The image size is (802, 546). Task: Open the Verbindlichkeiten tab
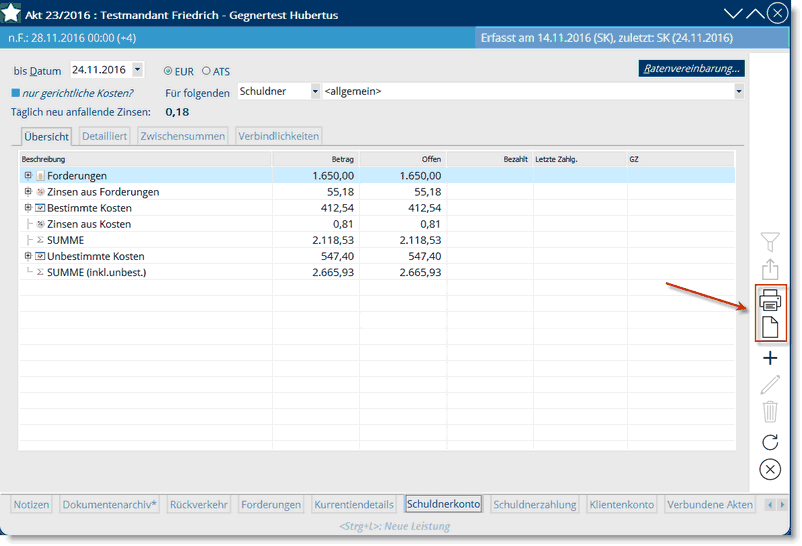coord(278,136)
